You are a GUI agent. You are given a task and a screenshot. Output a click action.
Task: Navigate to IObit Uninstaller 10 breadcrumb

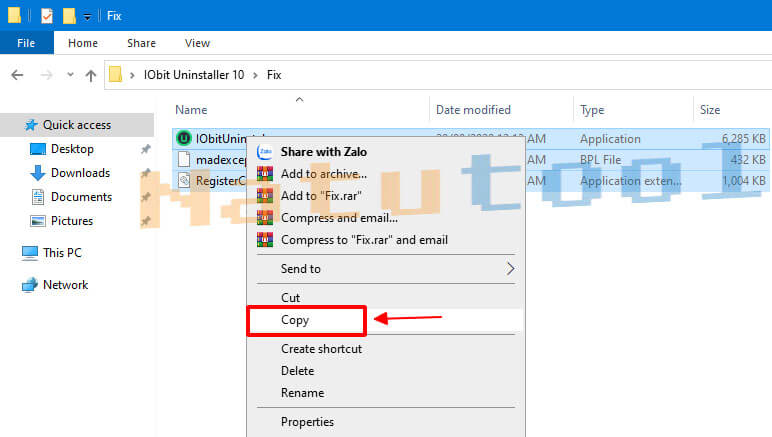click(194, 75)
